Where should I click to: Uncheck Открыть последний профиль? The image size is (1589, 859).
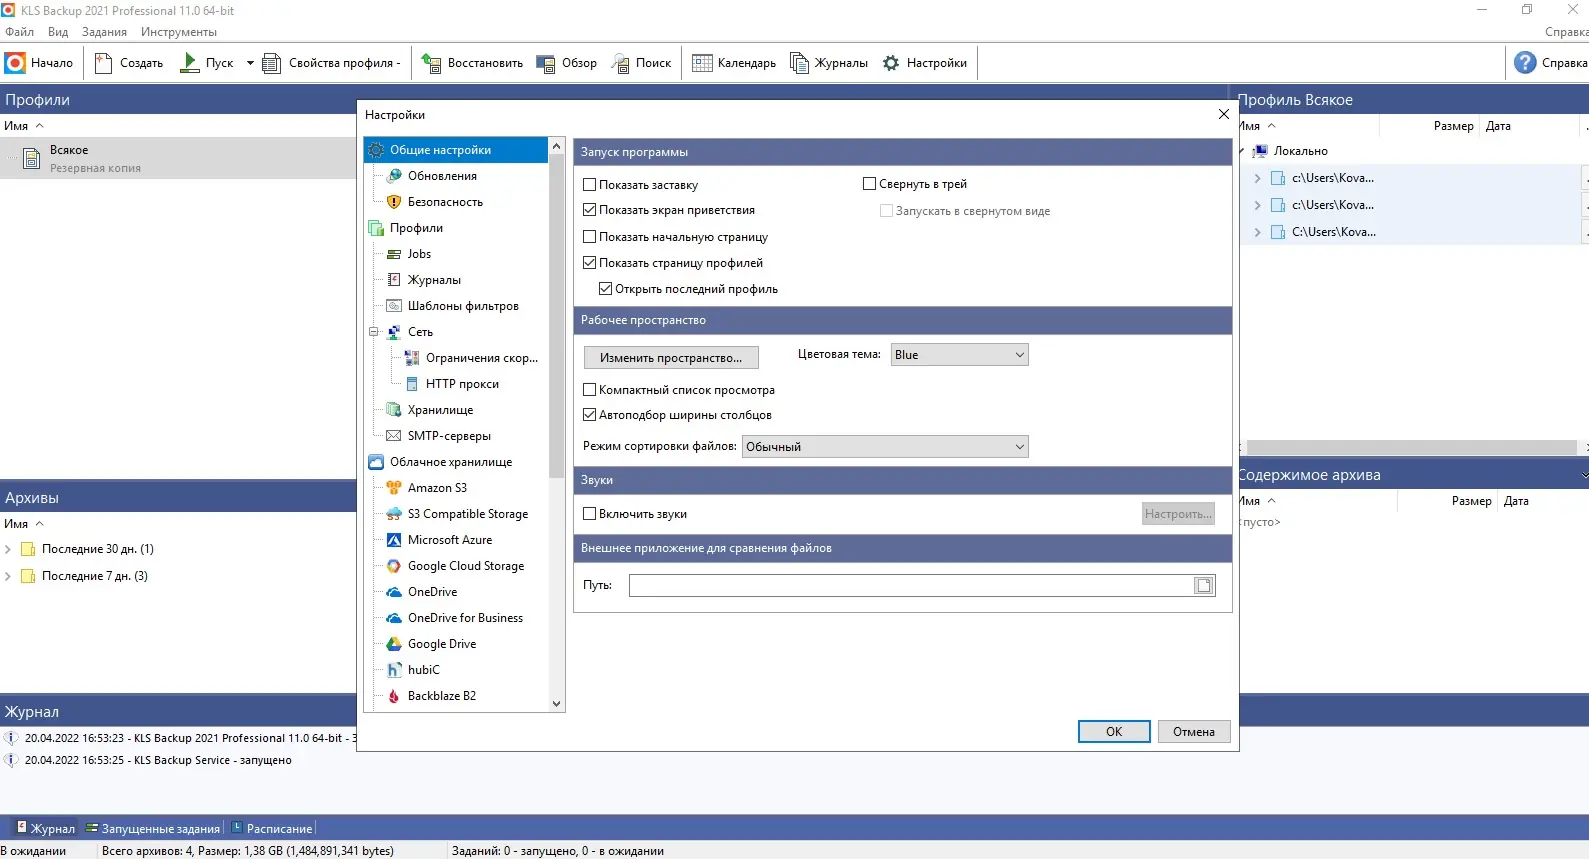(606, 289)
